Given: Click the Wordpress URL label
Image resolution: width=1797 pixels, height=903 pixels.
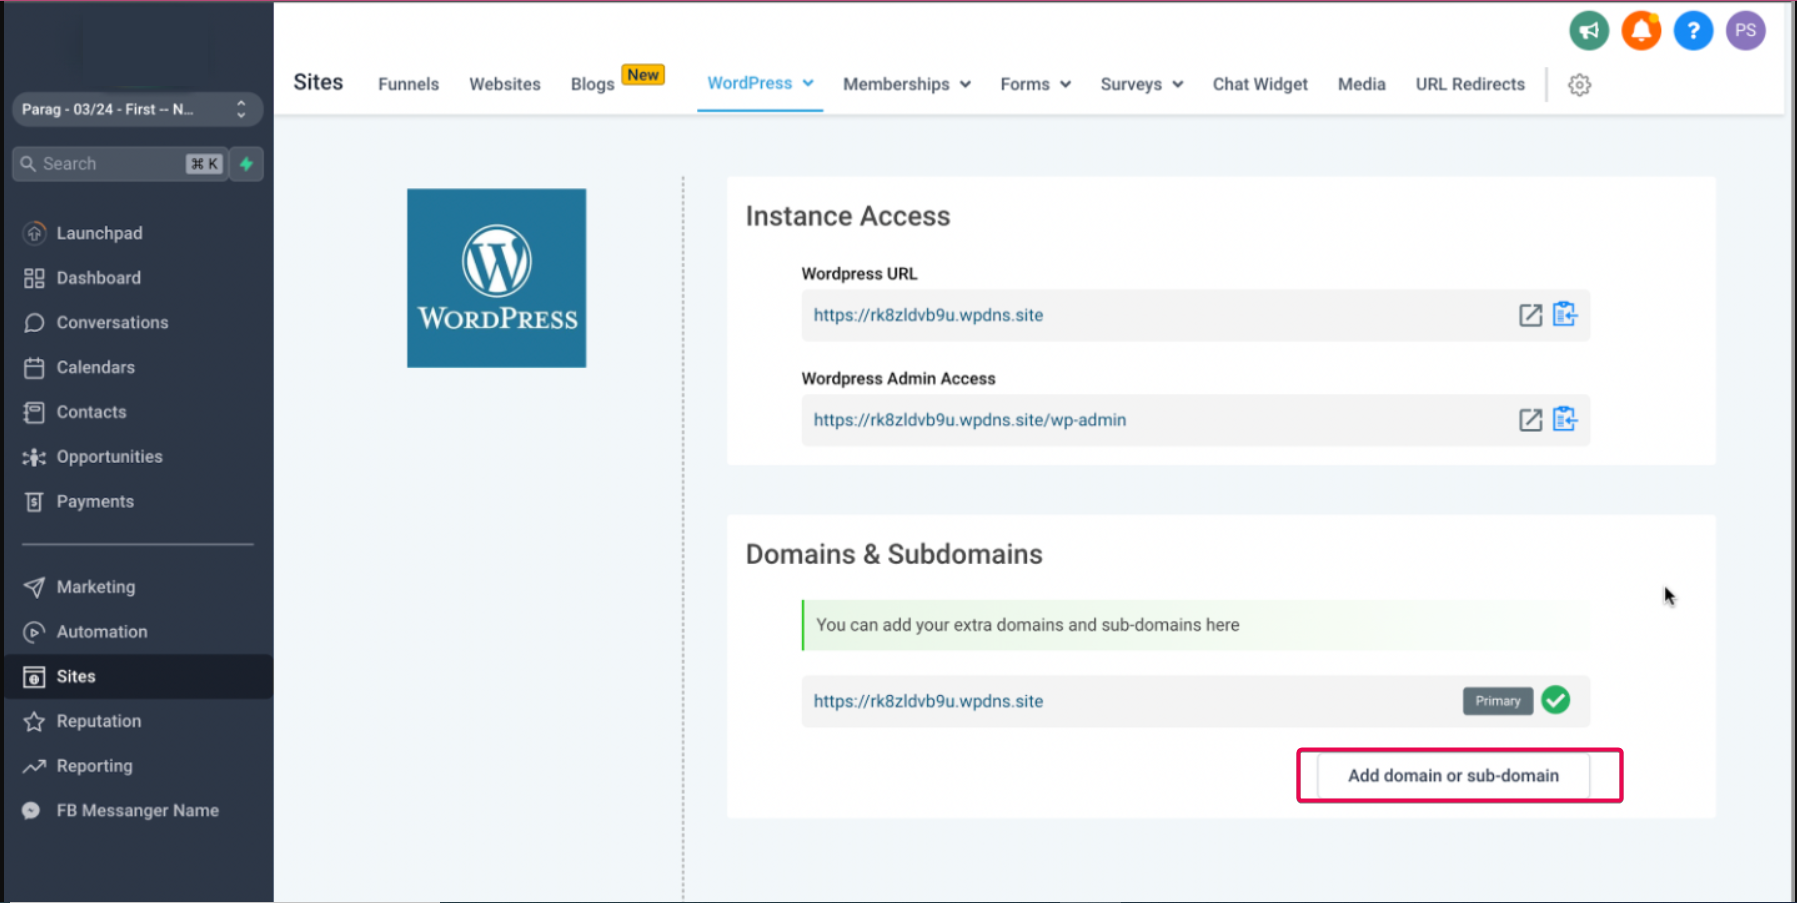Looking at the screenshot, I should pyautogui.click(x=859, y=273).
